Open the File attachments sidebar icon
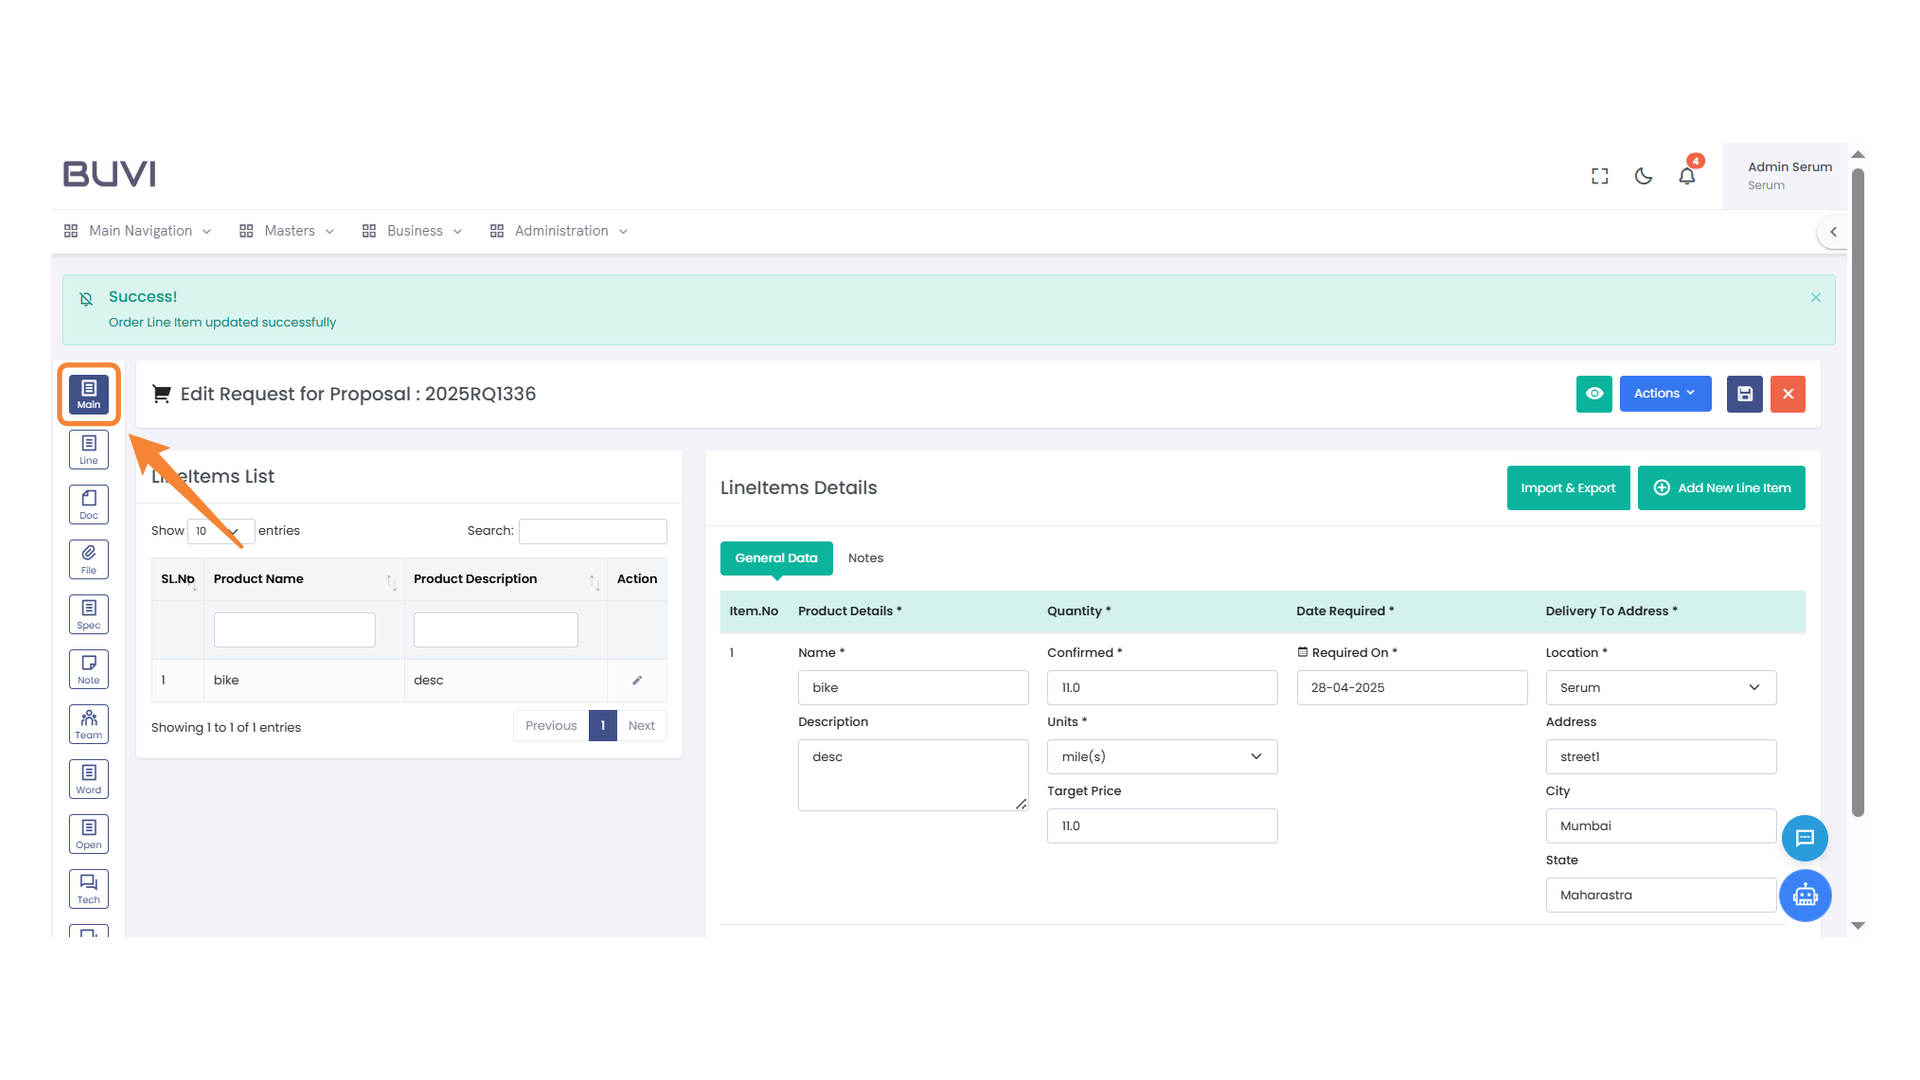 pyautogui.click(x=88, y=559)
